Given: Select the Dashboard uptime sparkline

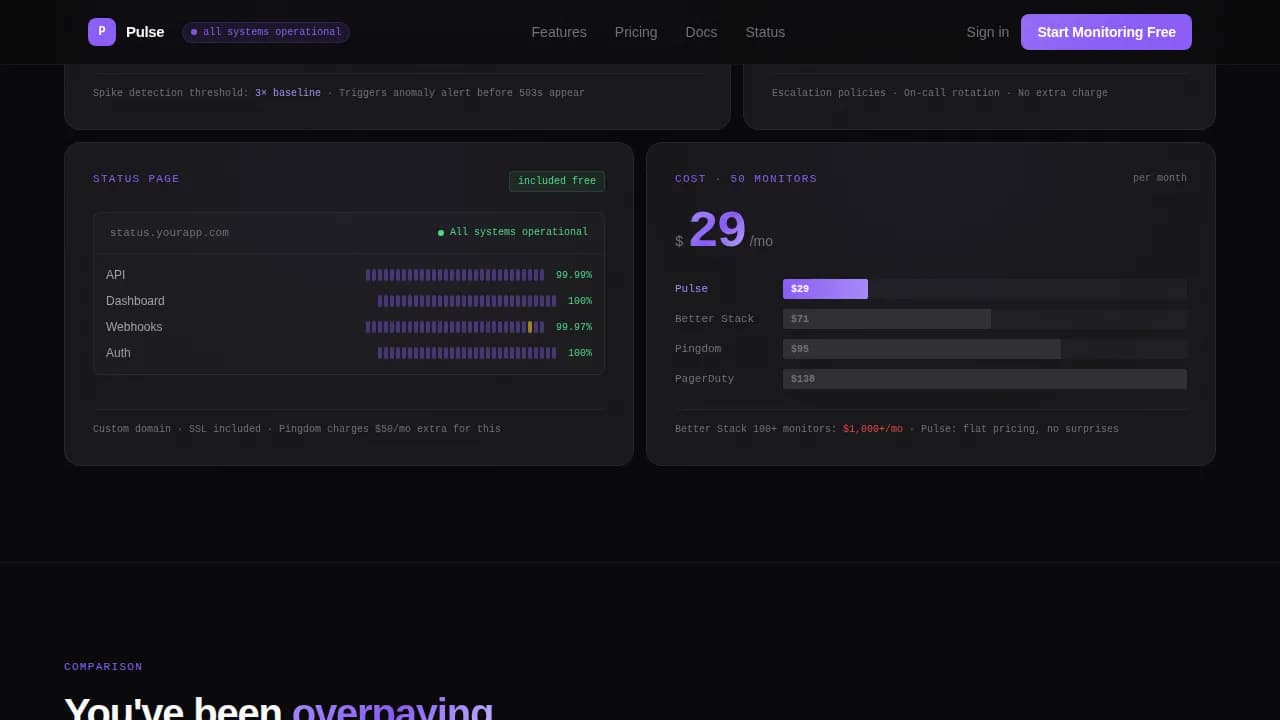Looking at the screenshot, I should coord(467,300).
